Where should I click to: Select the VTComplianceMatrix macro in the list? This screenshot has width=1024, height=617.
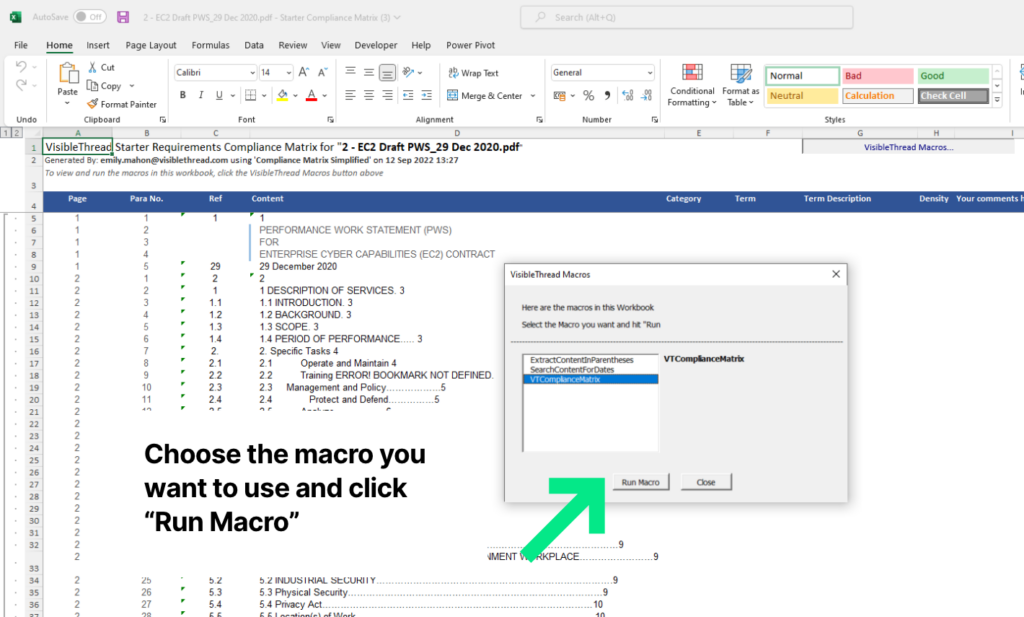click(x=590, y=379)
